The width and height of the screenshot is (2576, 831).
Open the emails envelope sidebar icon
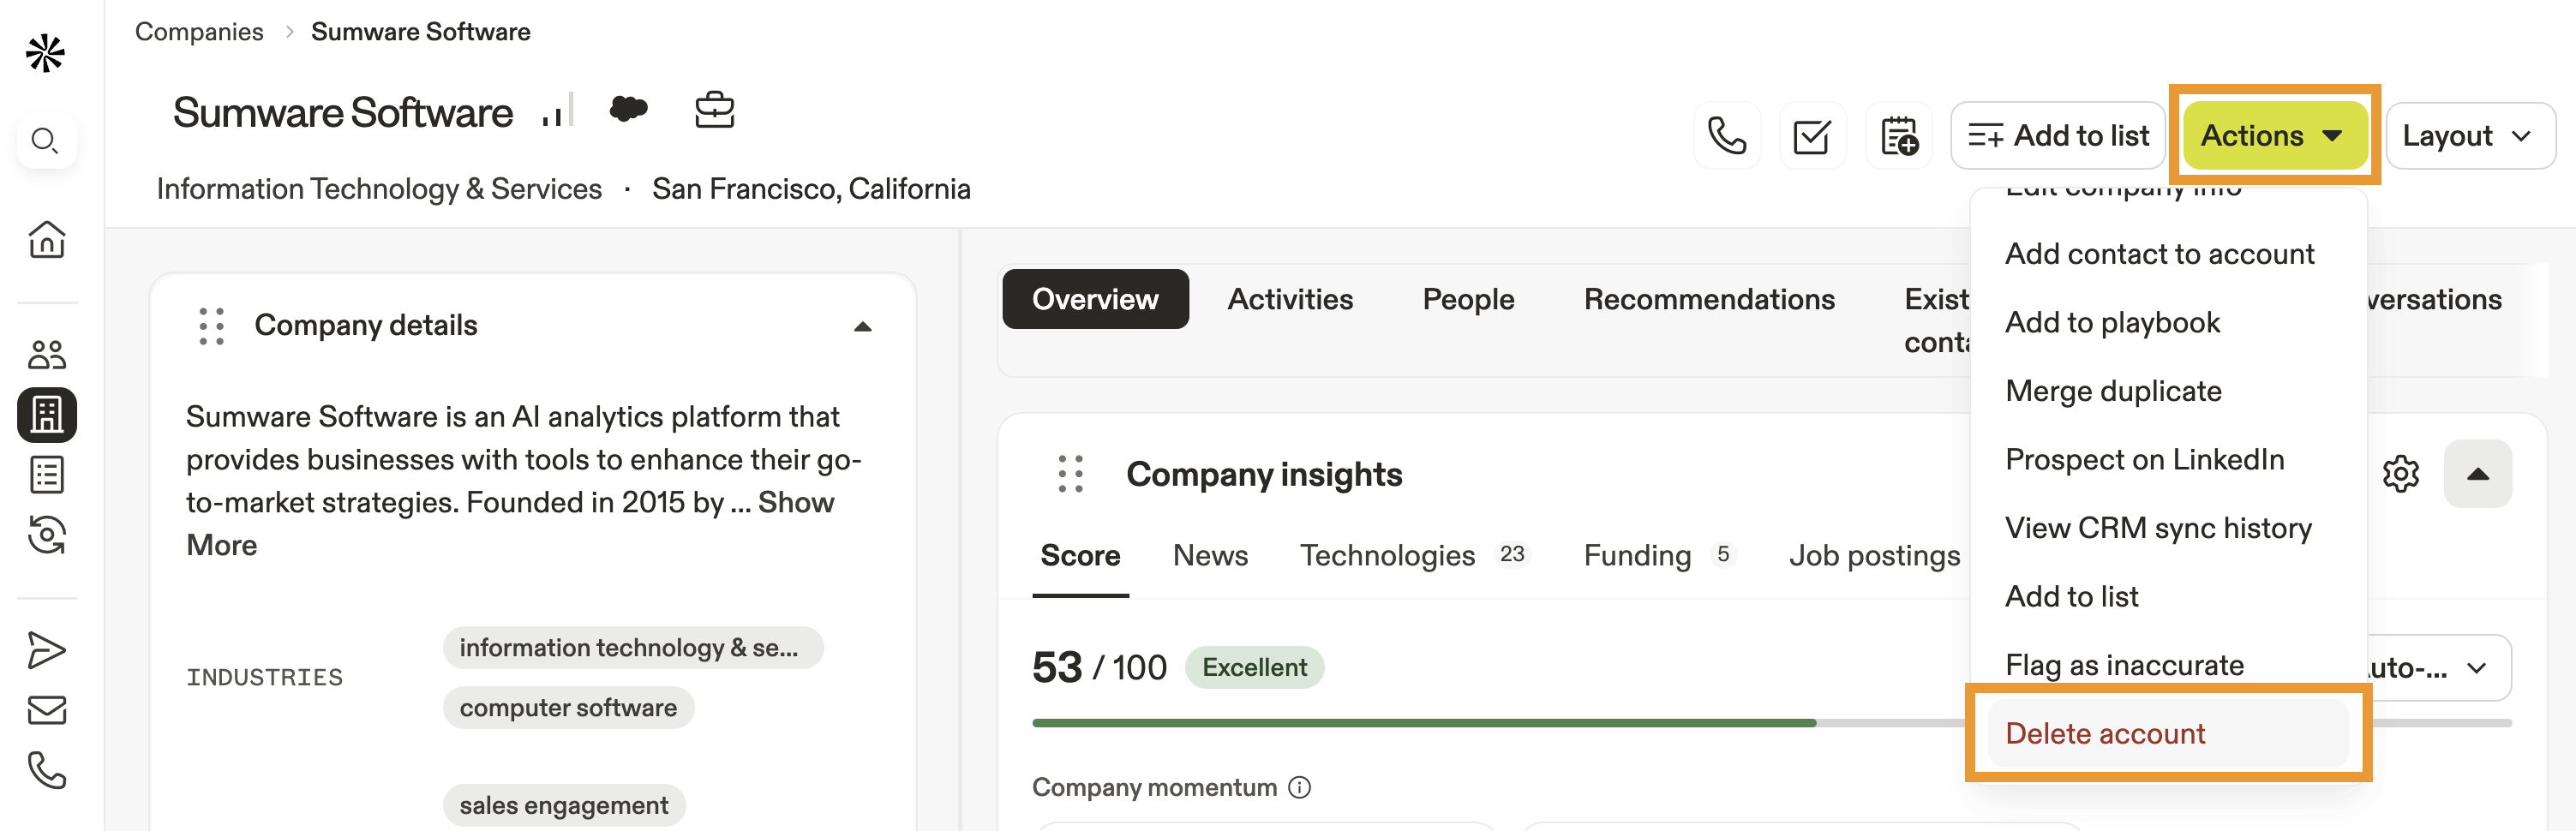[46, 710]
